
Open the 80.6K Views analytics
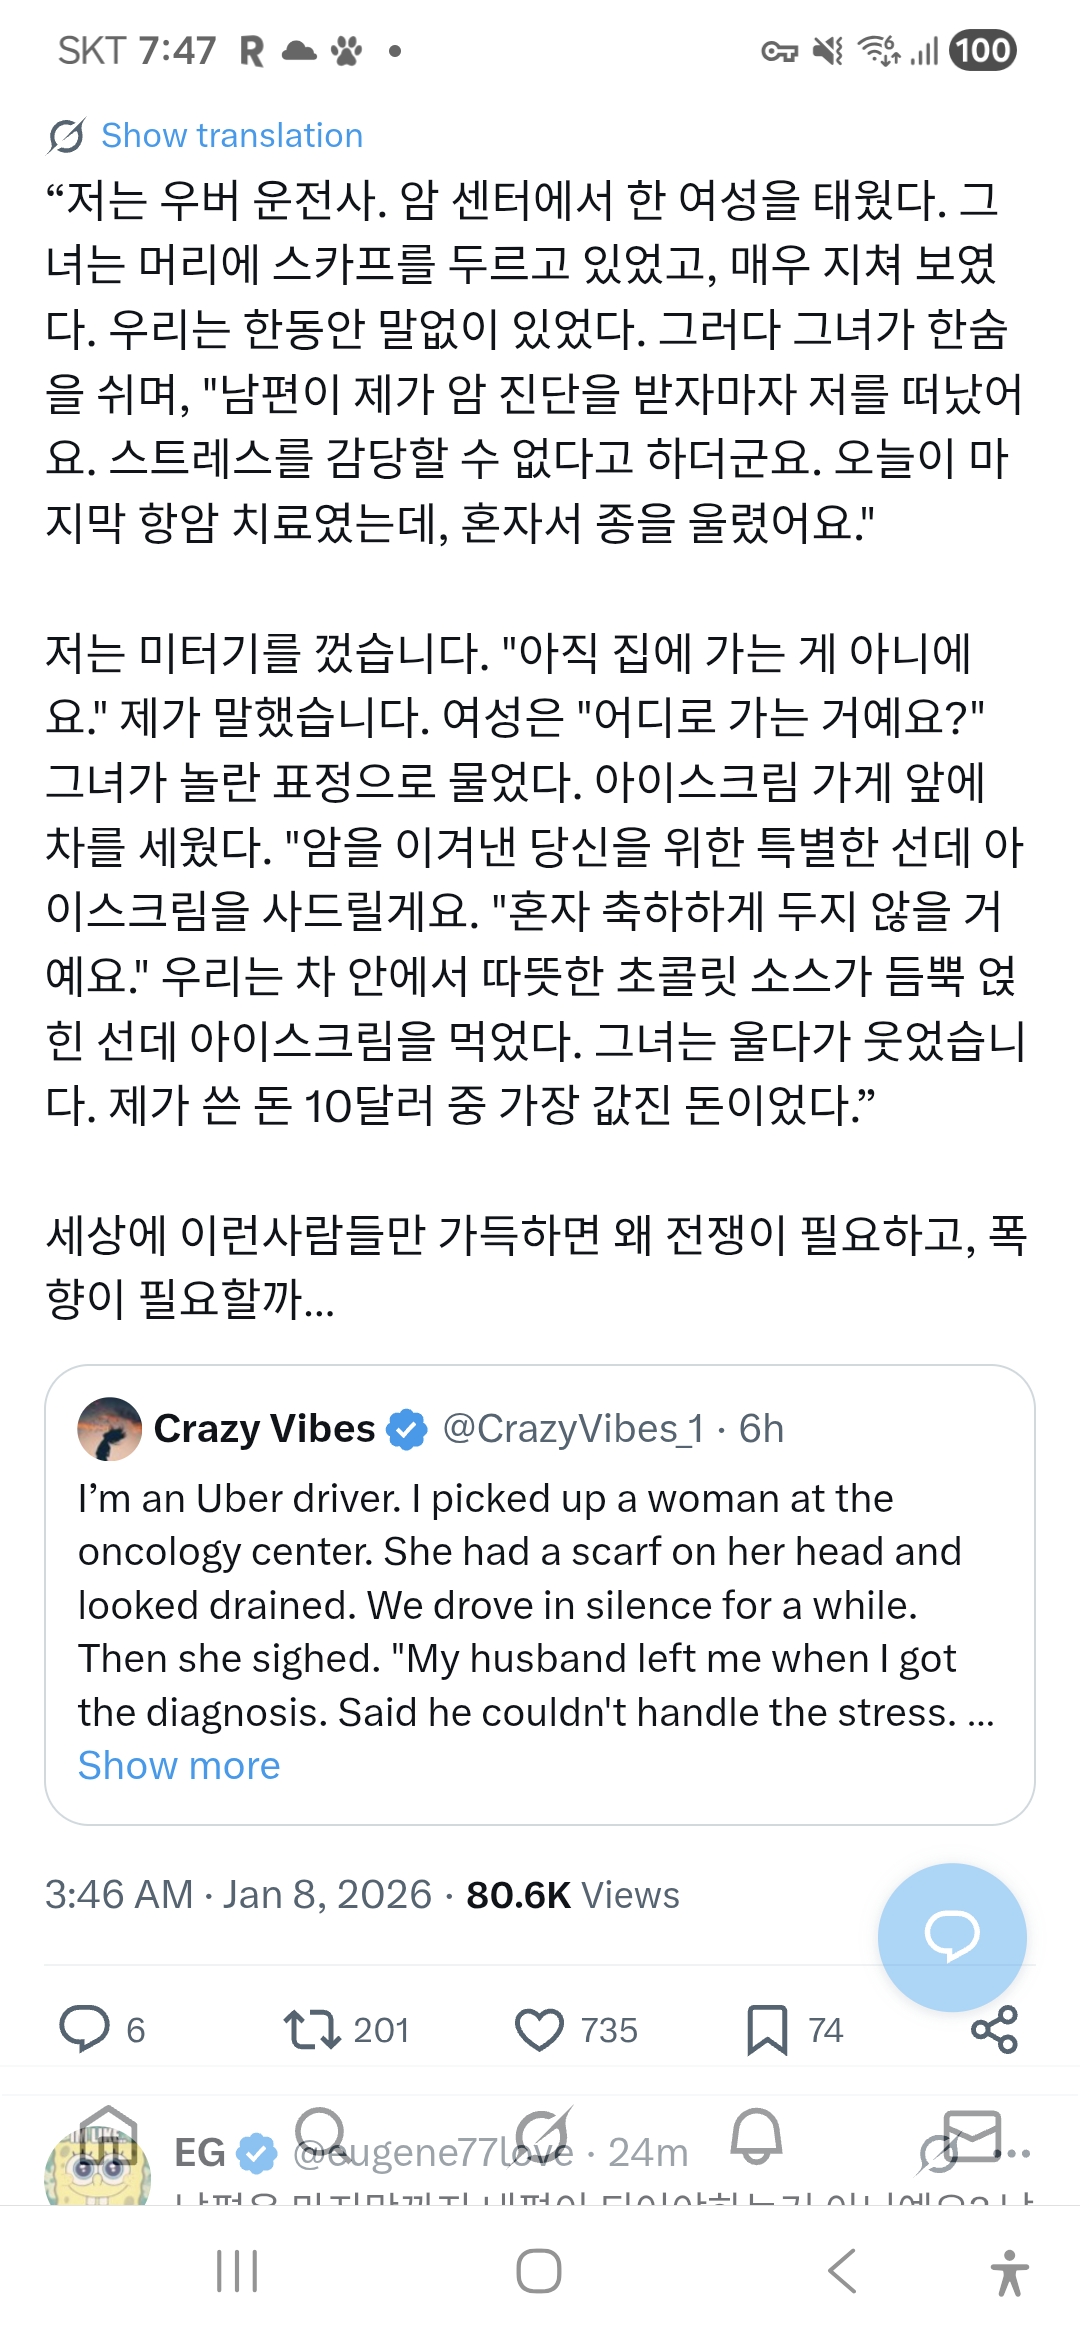coord(572,1895)
